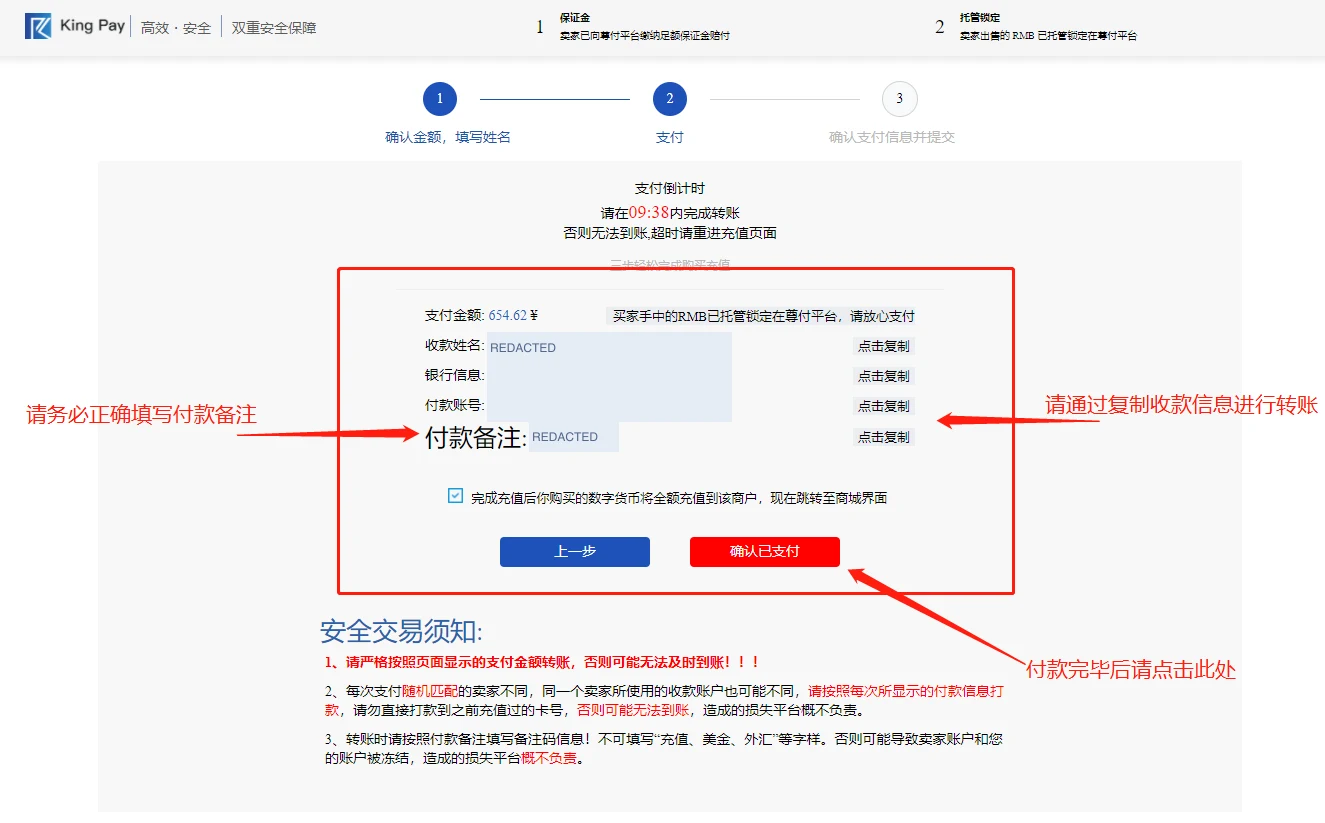This screenshot has width=1325, height=823.
Task: Click the 托管锁定 header title
Action: click(x=980, y=18)
